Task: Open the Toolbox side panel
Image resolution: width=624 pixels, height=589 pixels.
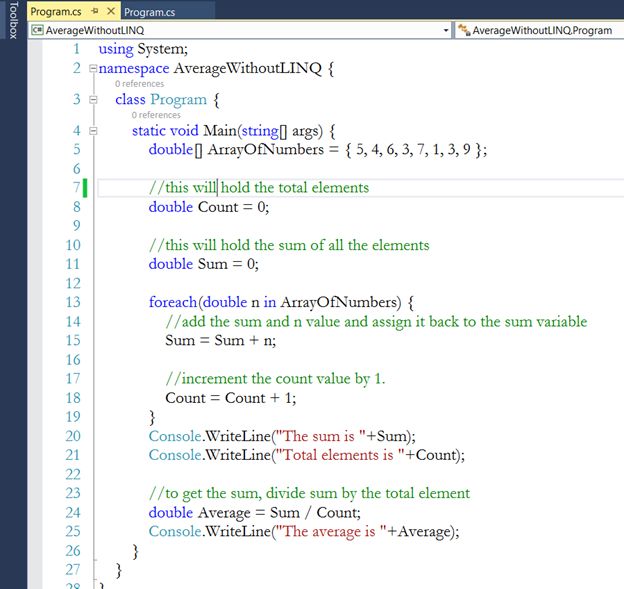Action: click(12, 22)
